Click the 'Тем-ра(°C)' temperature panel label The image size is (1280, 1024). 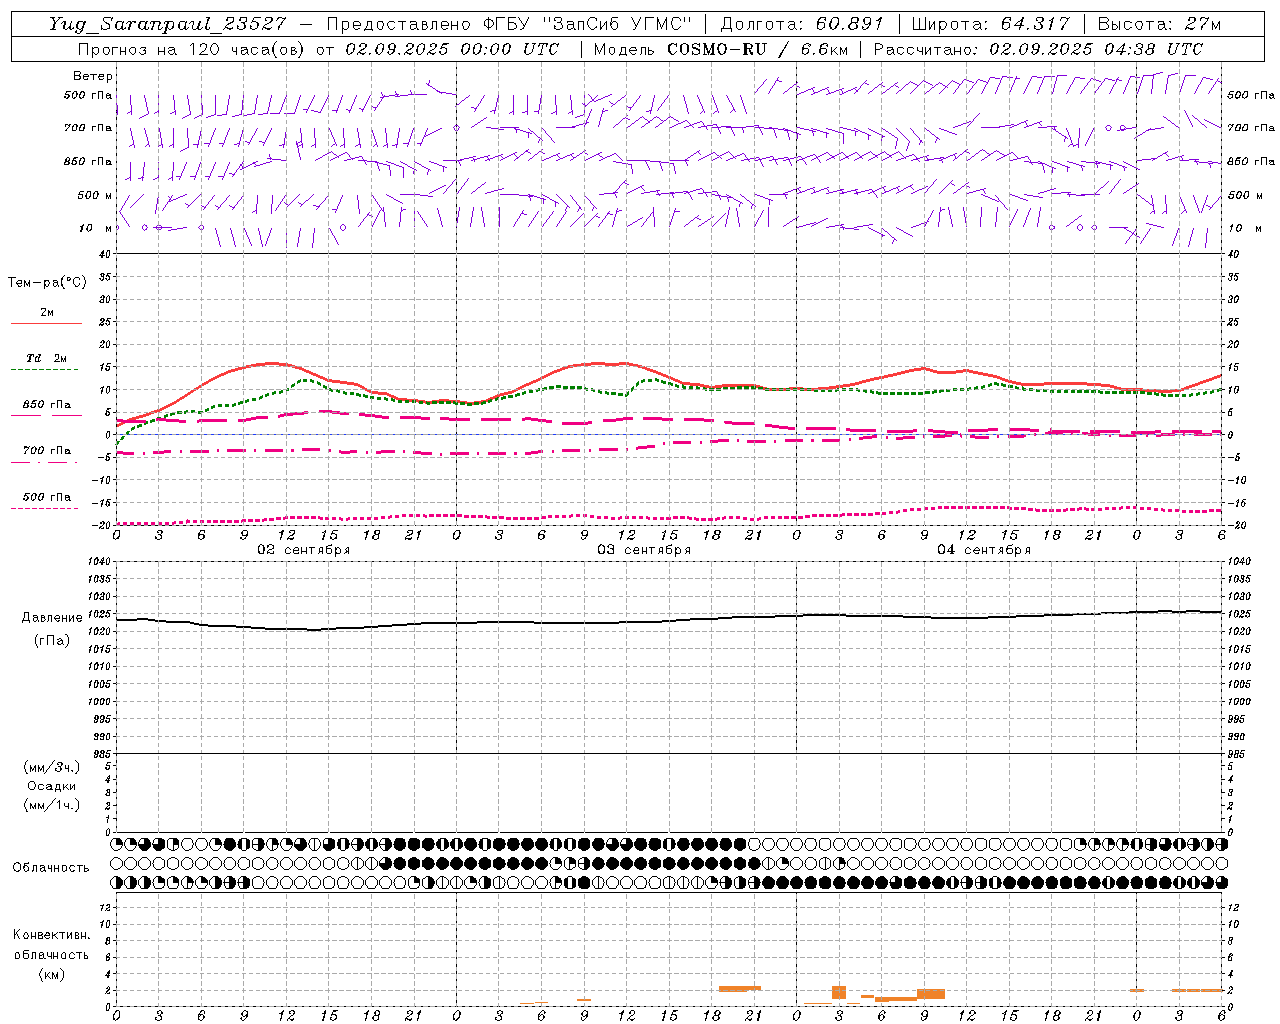click(47, 283)
